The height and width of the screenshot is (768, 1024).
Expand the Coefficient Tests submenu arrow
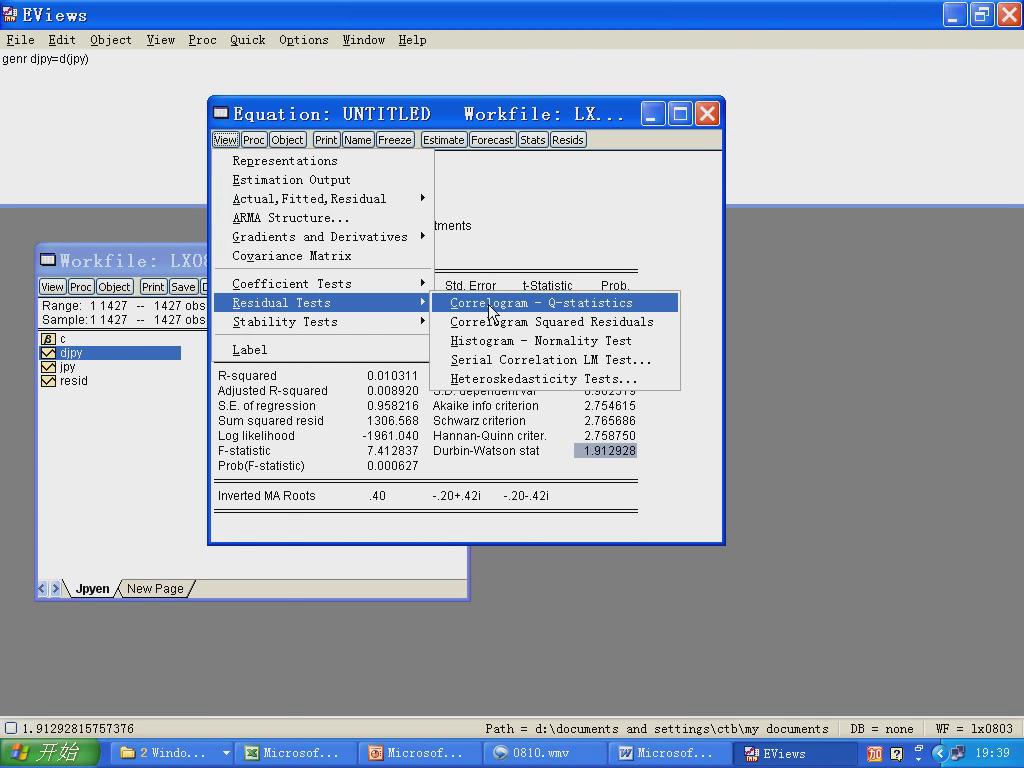tap(423, 283)
